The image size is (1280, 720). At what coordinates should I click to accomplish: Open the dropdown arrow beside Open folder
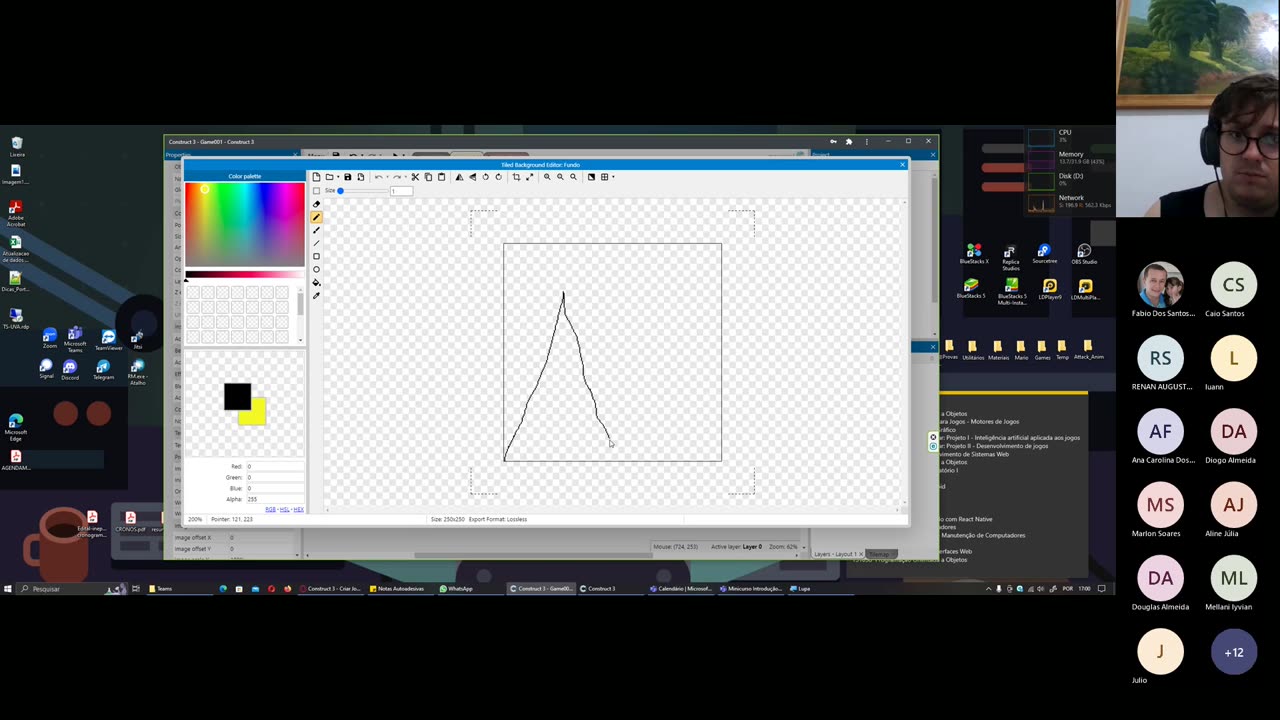[338, 177]
